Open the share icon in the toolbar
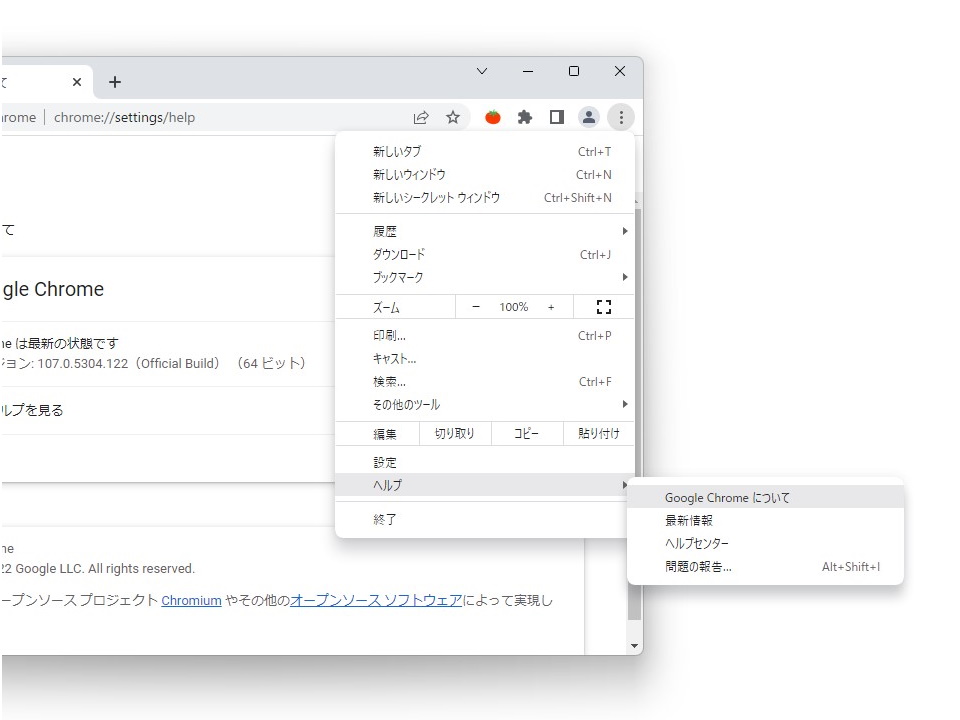 pos(421,117)
